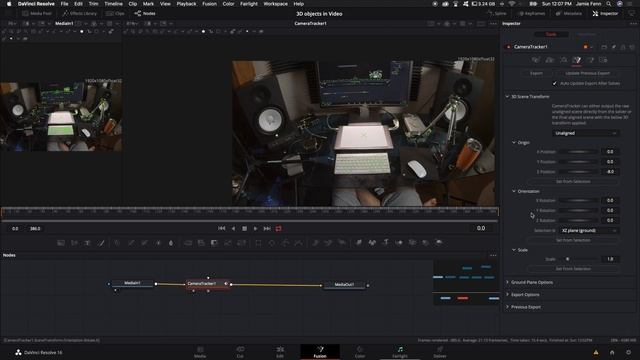
Task: Collapse the Scale section
Action: (x=514, y=250)
